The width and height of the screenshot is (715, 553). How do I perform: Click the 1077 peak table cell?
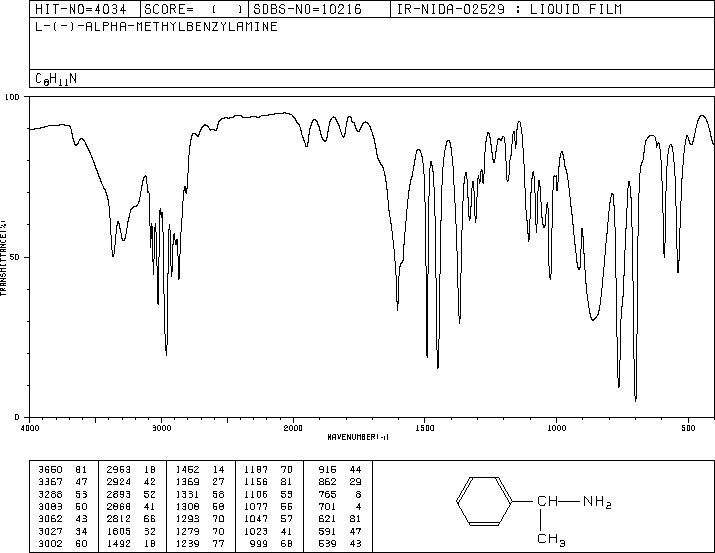tap(256, 506)
